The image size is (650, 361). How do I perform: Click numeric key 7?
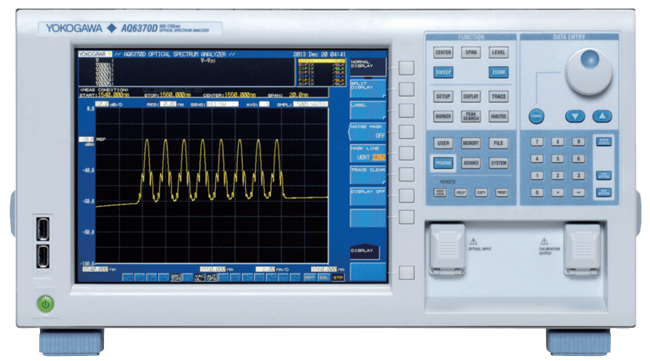tap(537, 142)
